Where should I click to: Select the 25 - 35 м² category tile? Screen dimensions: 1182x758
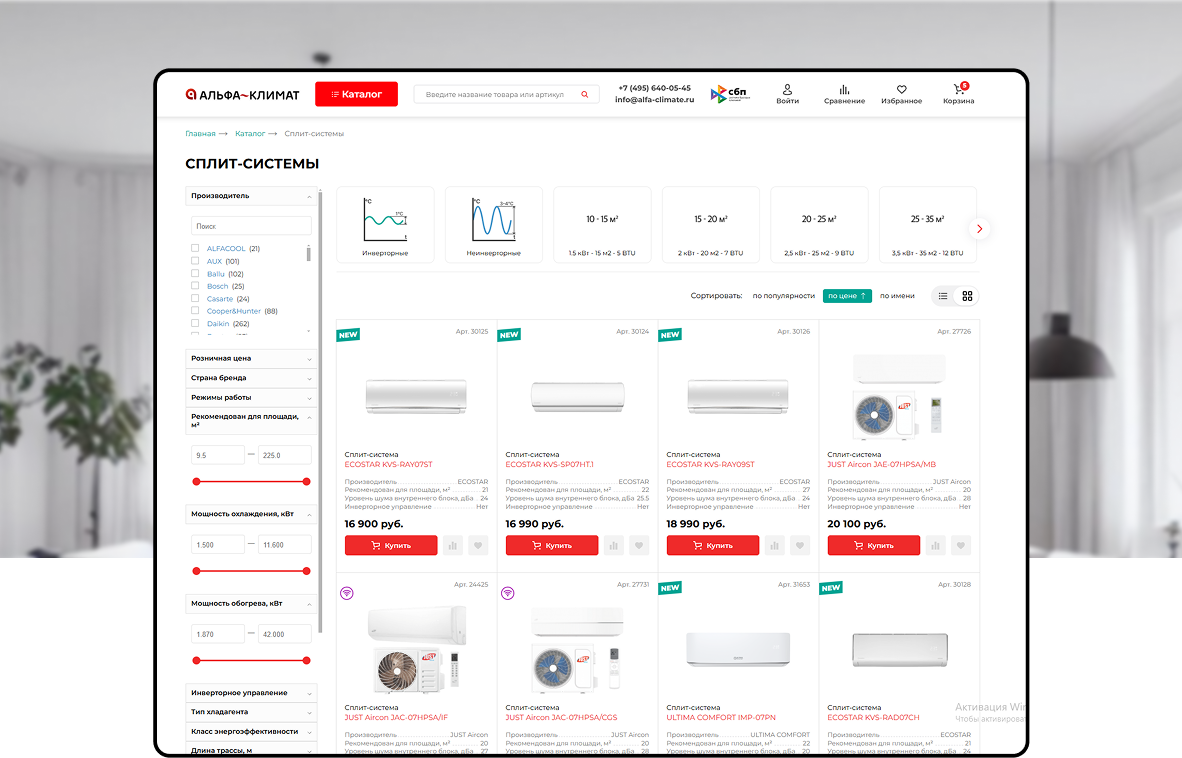(928, 225)
